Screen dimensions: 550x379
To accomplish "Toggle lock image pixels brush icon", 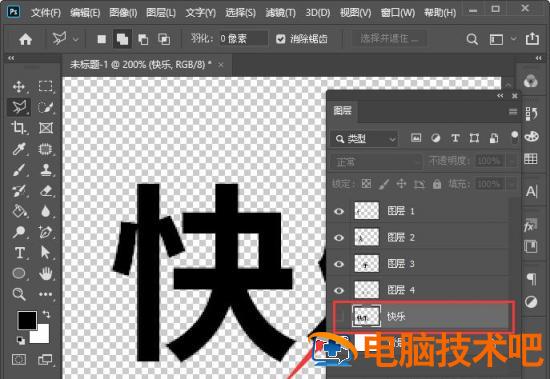I will click(x=384, y=184).
